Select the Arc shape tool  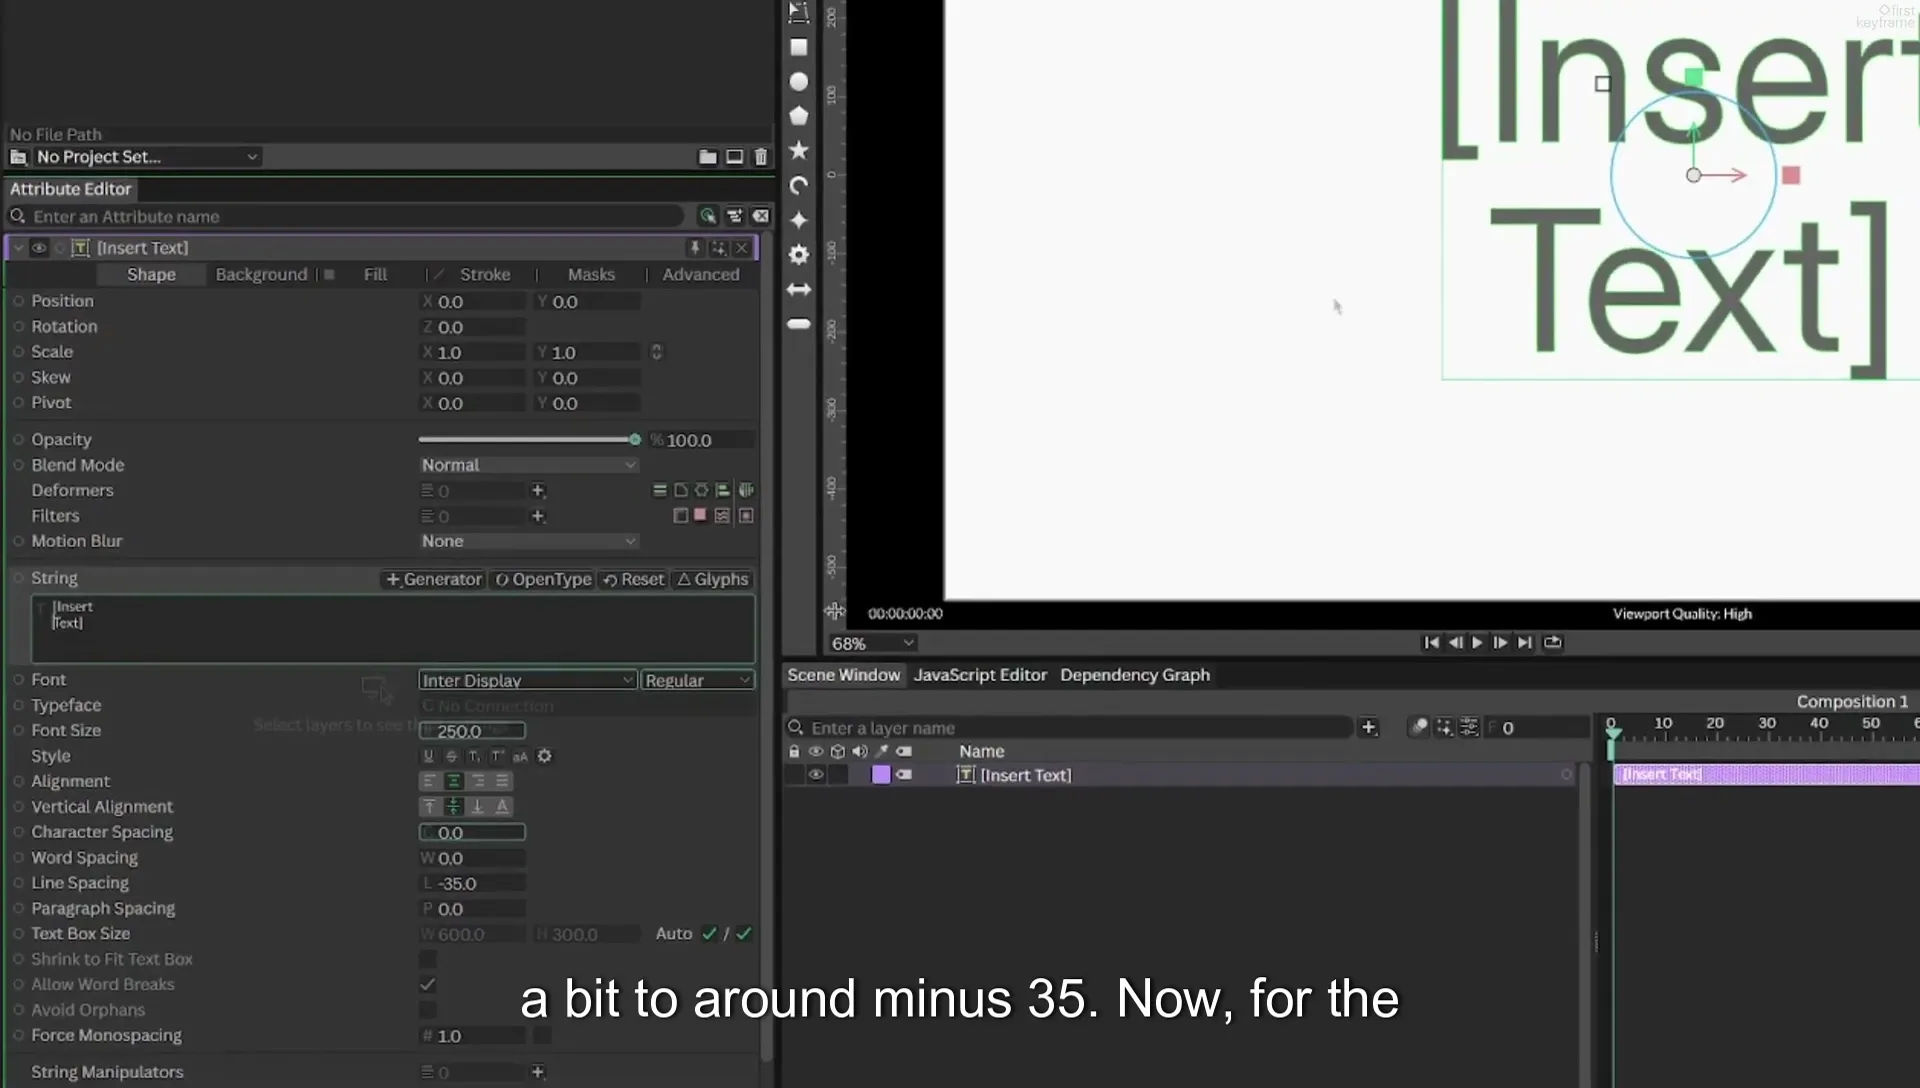coord(798,185)
